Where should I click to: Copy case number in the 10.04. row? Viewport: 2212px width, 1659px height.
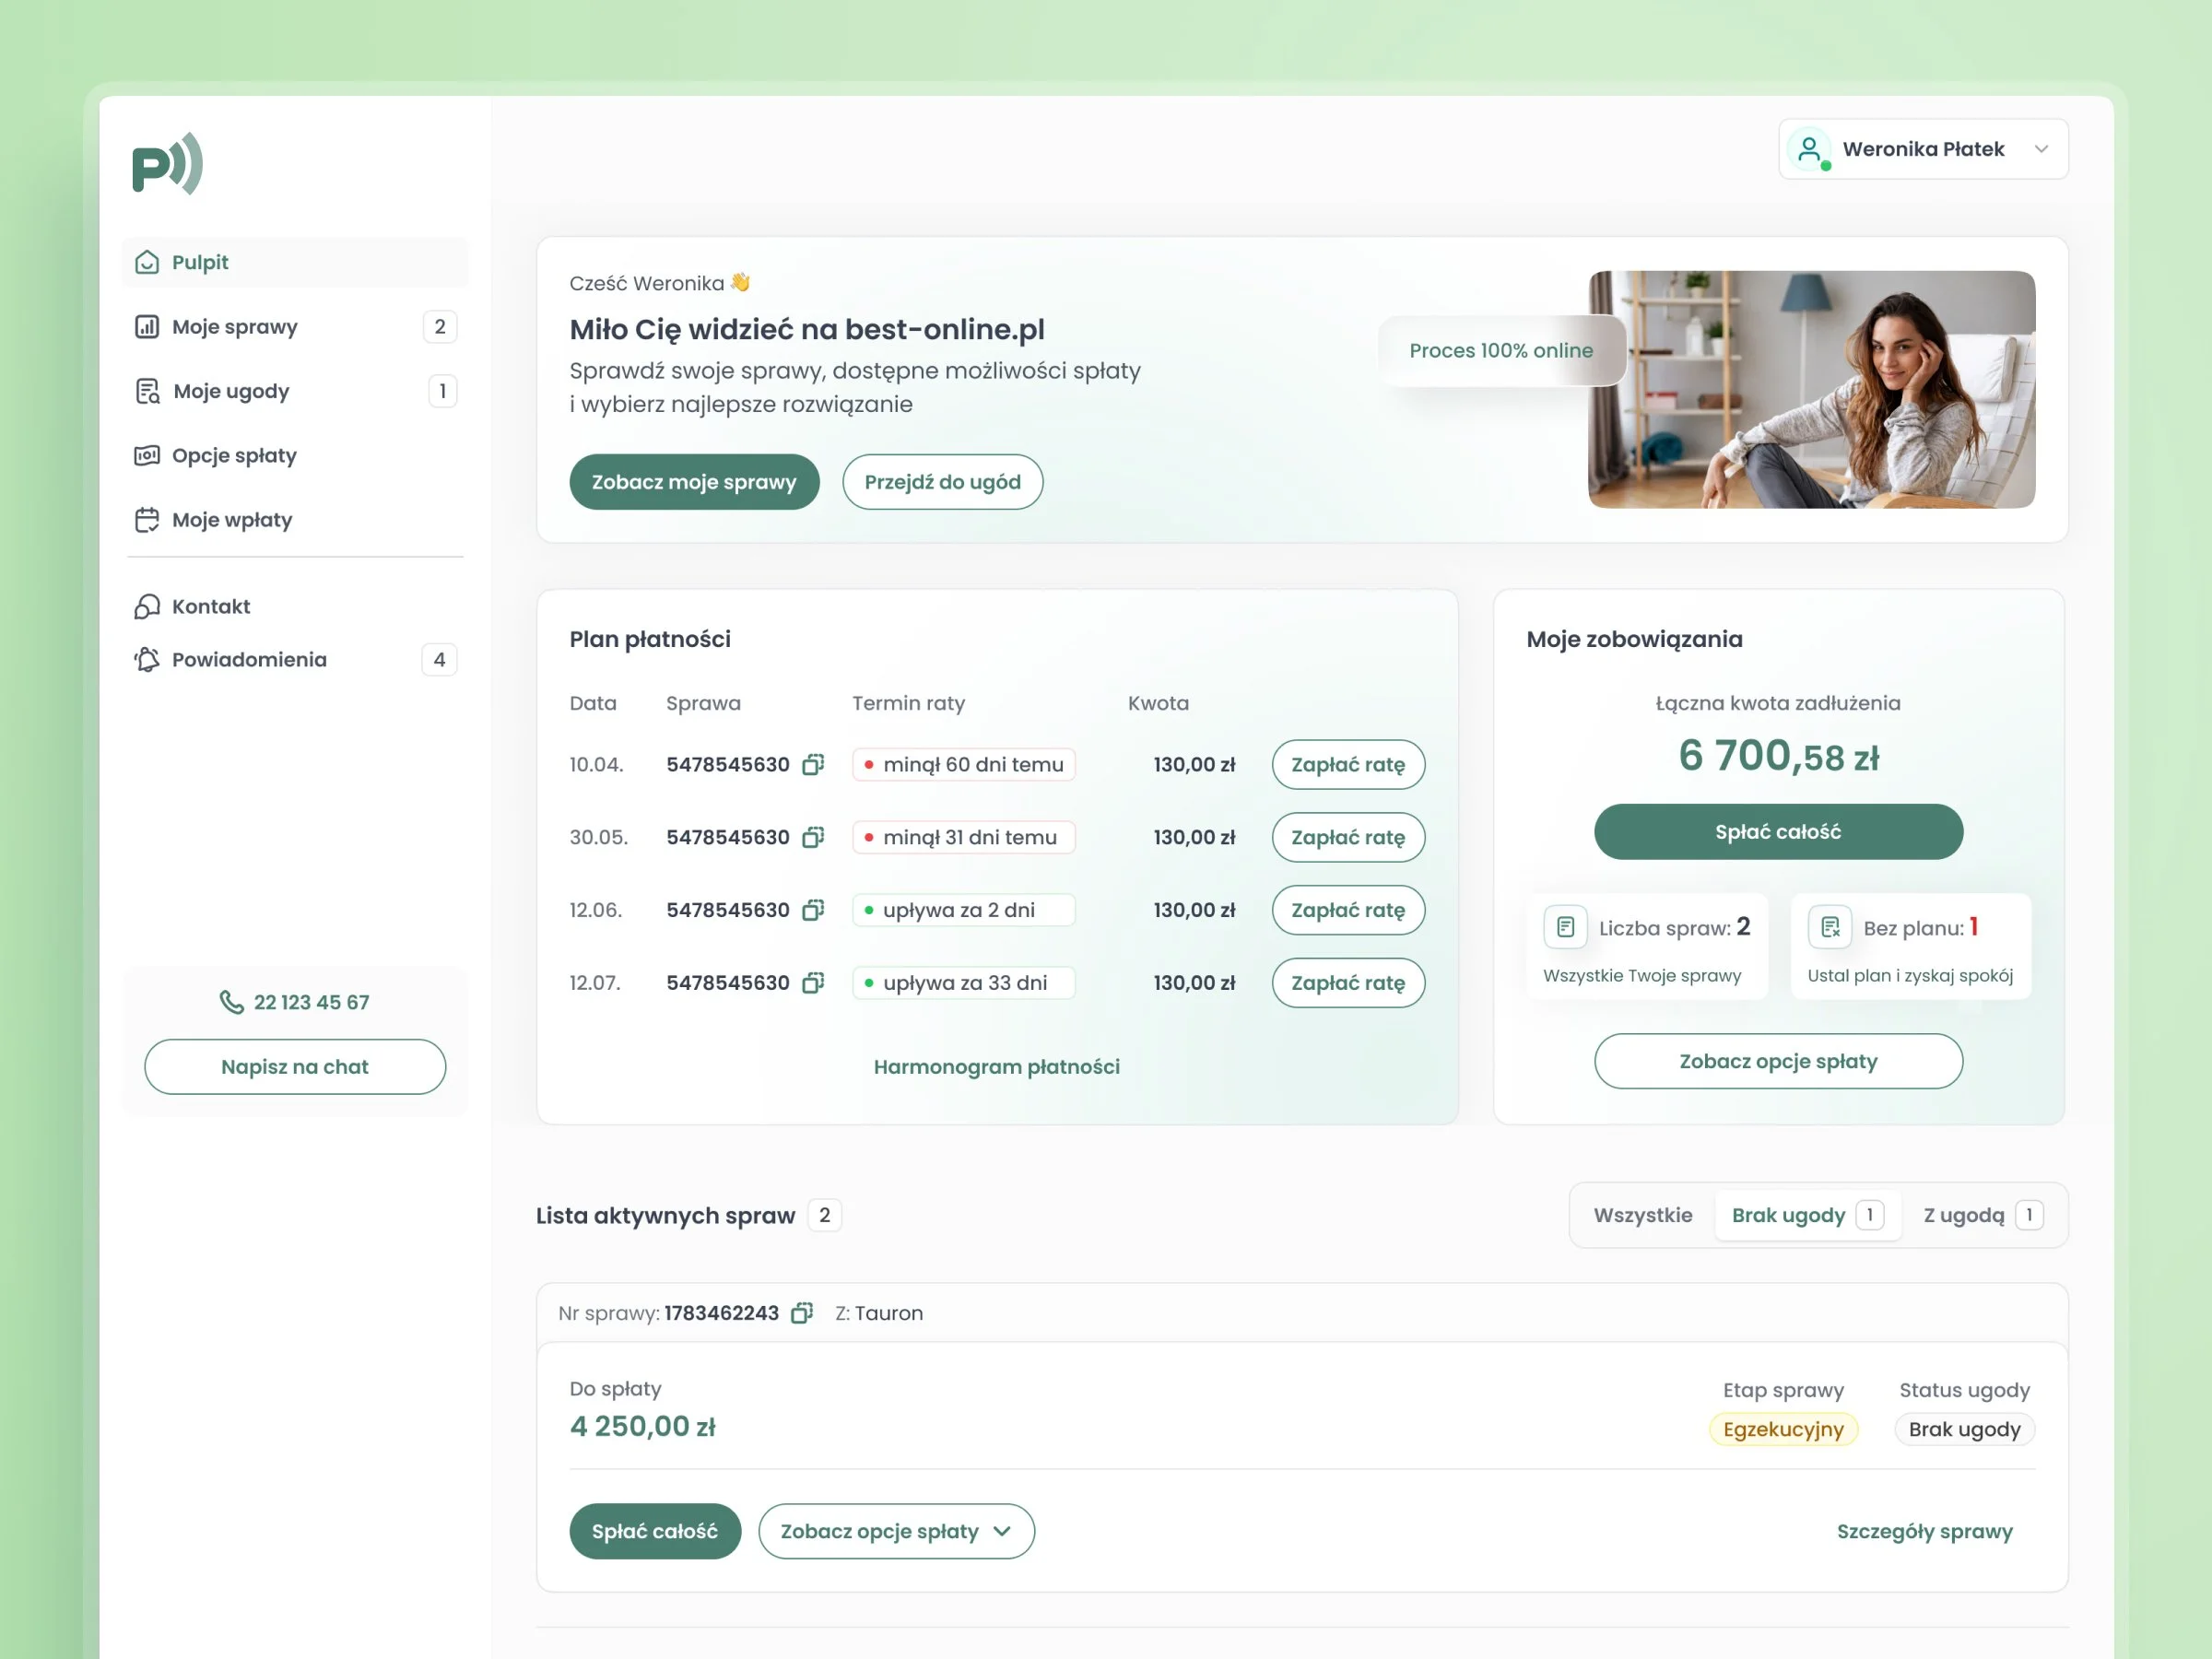813,764
